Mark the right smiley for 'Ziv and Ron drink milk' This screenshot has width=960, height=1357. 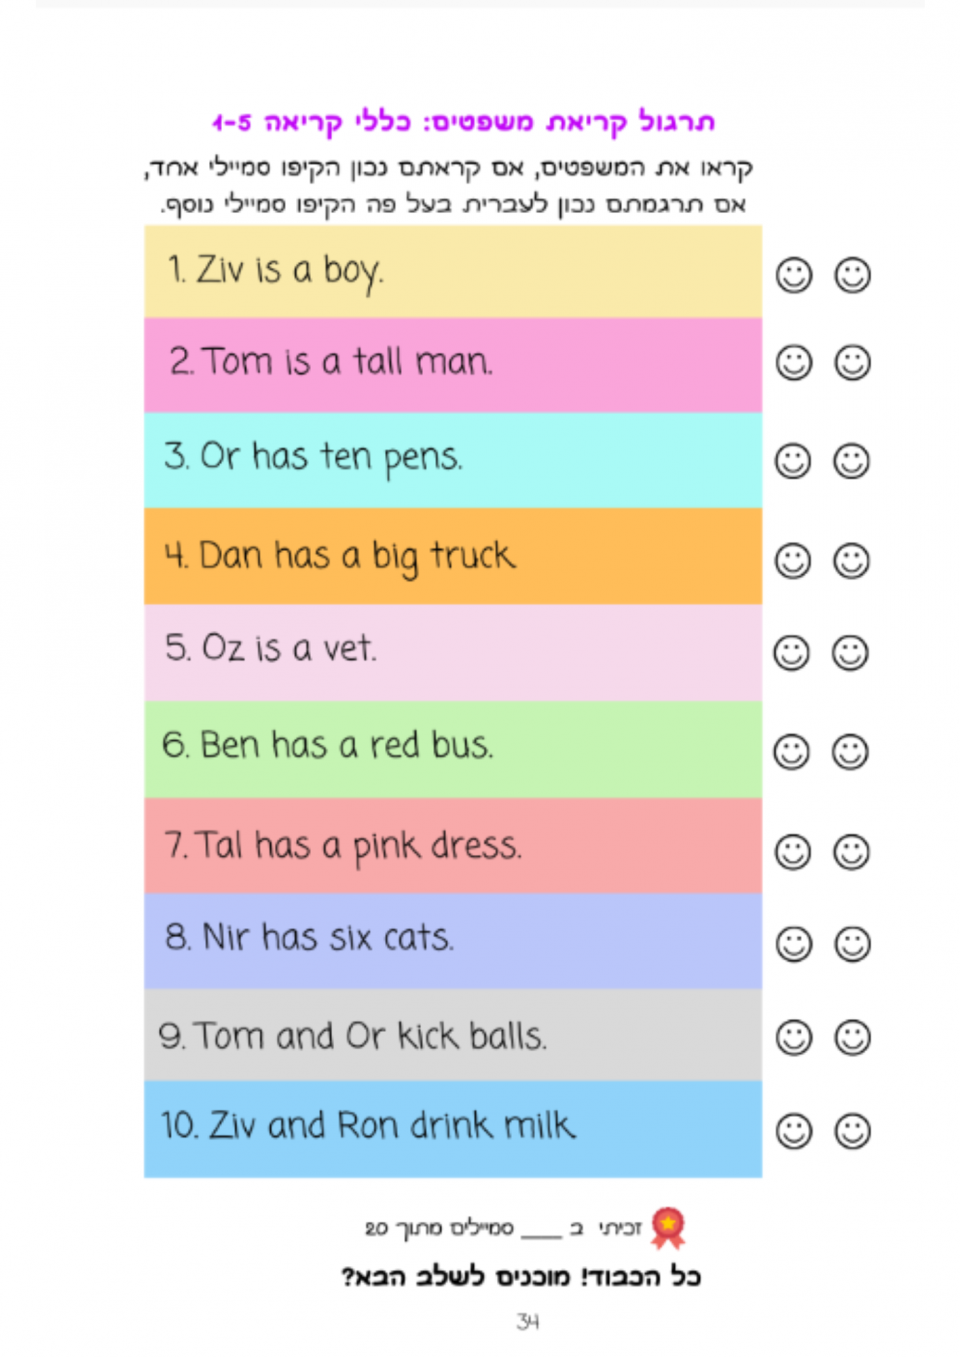[x=853, y=1131]
